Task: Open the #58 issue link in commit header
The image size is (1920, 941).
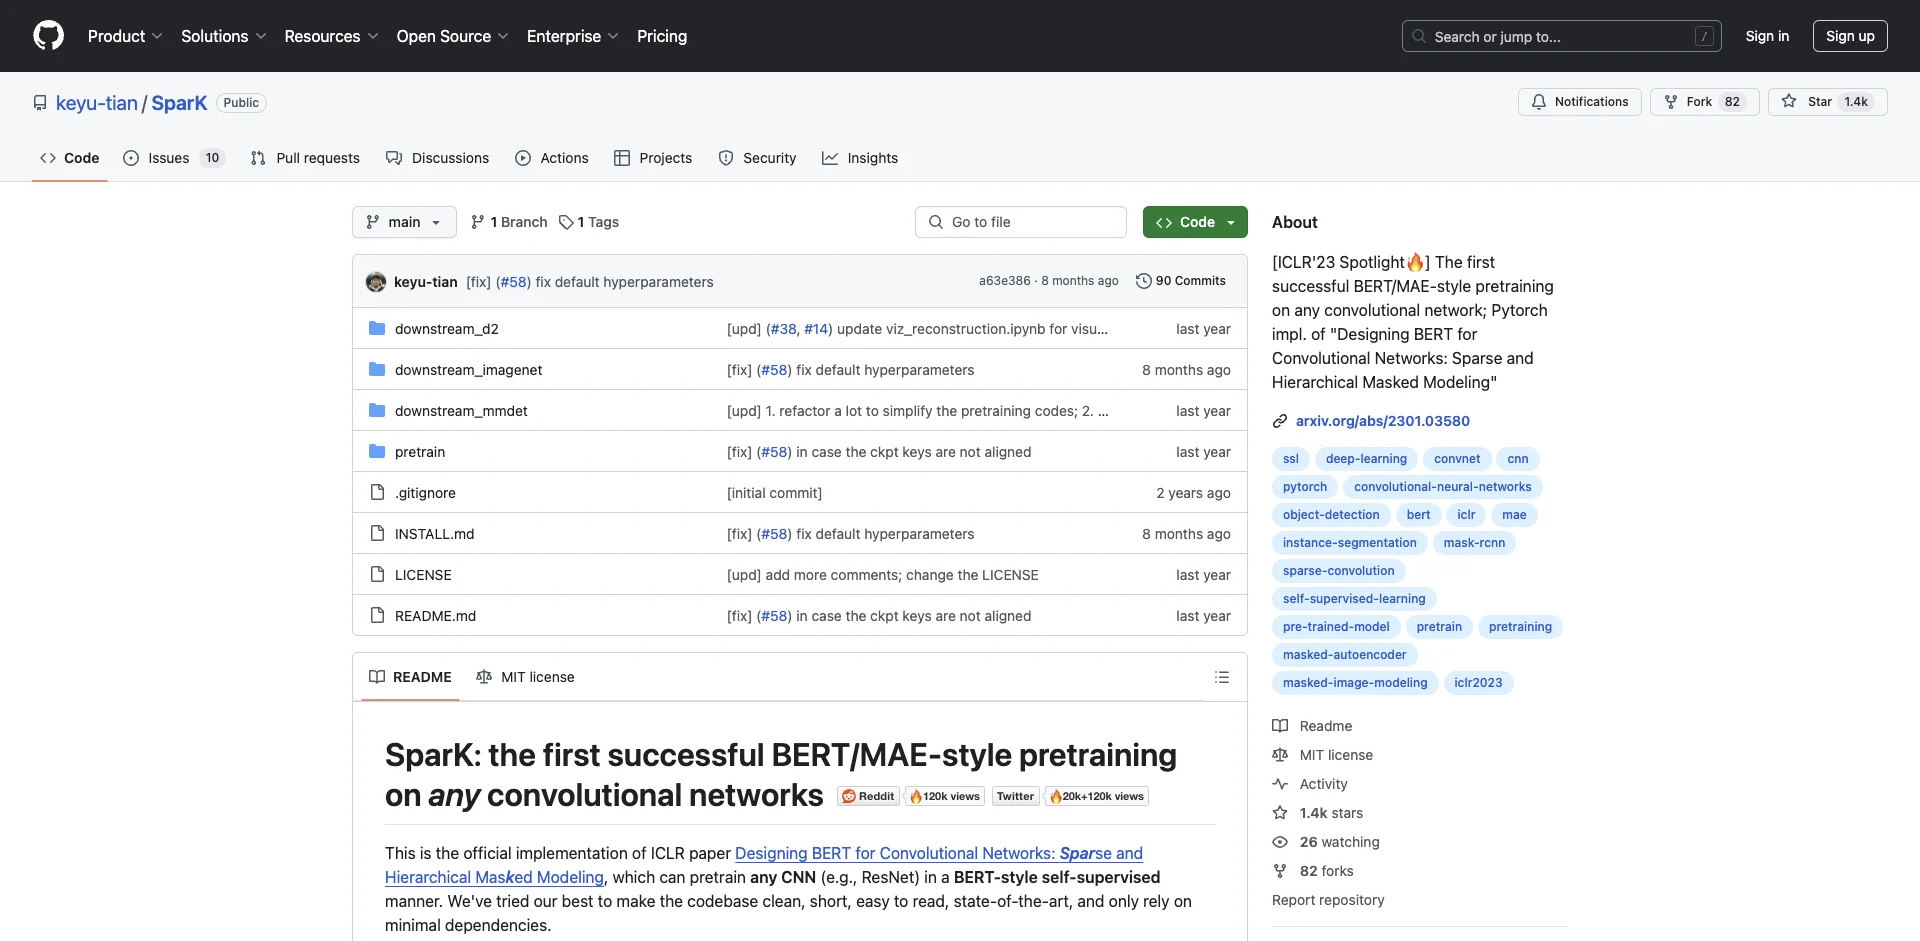Action: (x=514, y=282)
